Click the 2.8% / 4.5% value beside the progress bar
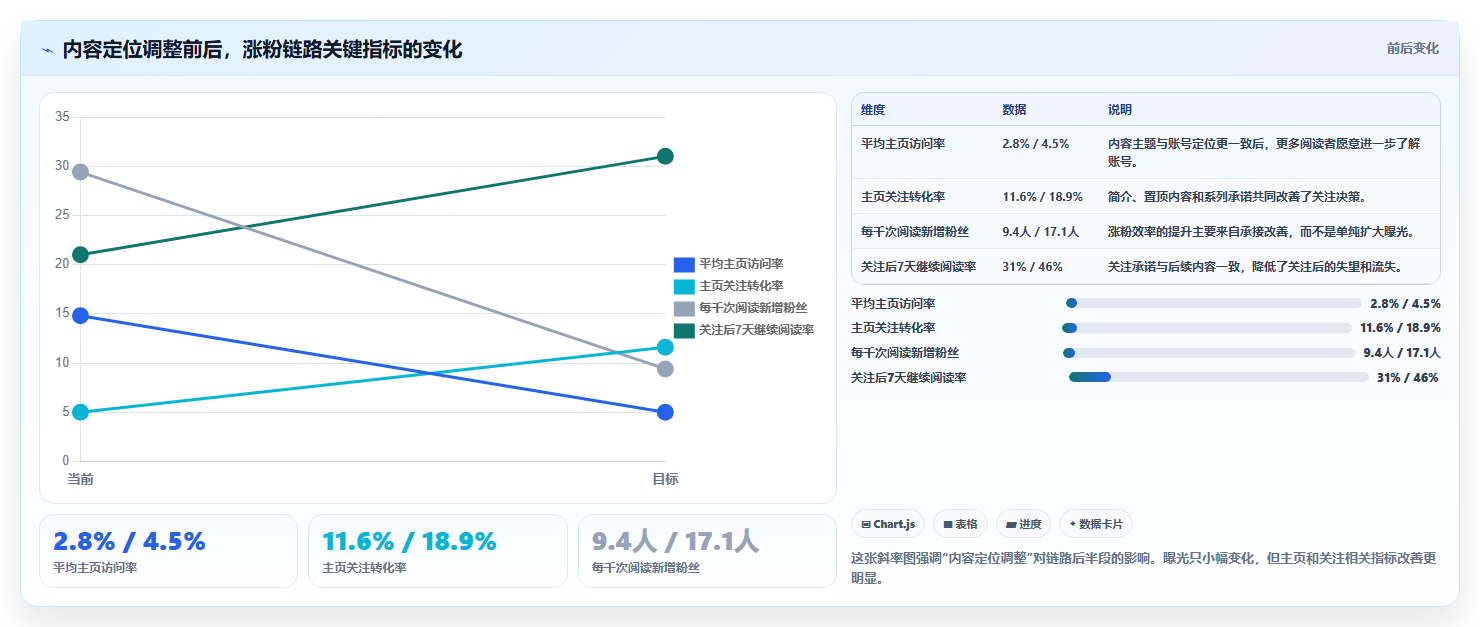1480x627 pixels. click(1405, 303)
